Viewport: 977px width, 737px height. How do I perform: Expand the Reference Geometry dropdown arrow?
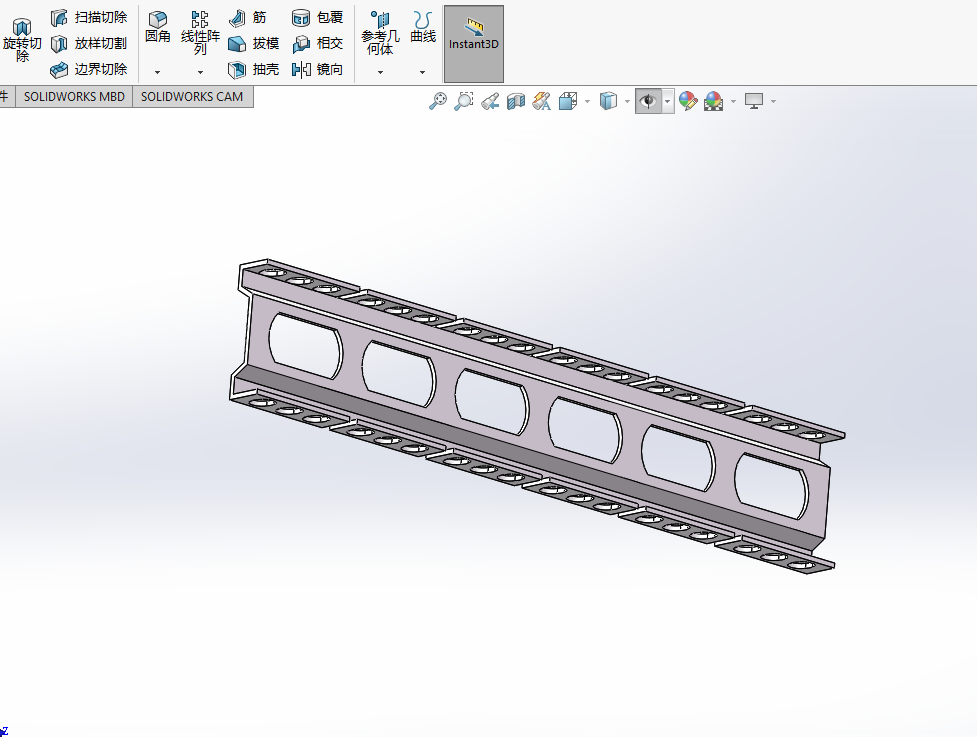click(x=380, y=72)
